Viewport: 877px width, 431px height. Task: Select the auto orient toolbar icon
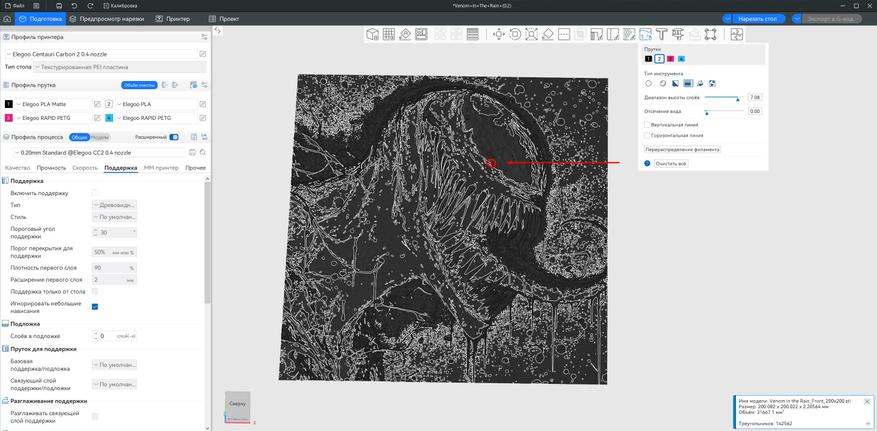pyautogui.click(x=406, y=35)
